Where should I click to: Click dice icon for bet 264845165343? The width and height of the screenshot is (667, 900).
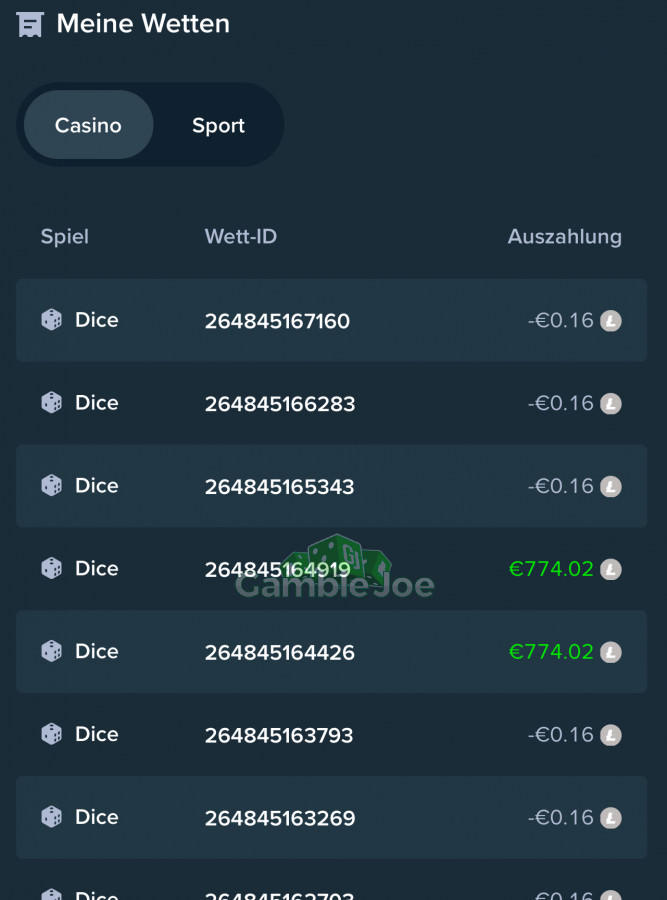point(52,486)
